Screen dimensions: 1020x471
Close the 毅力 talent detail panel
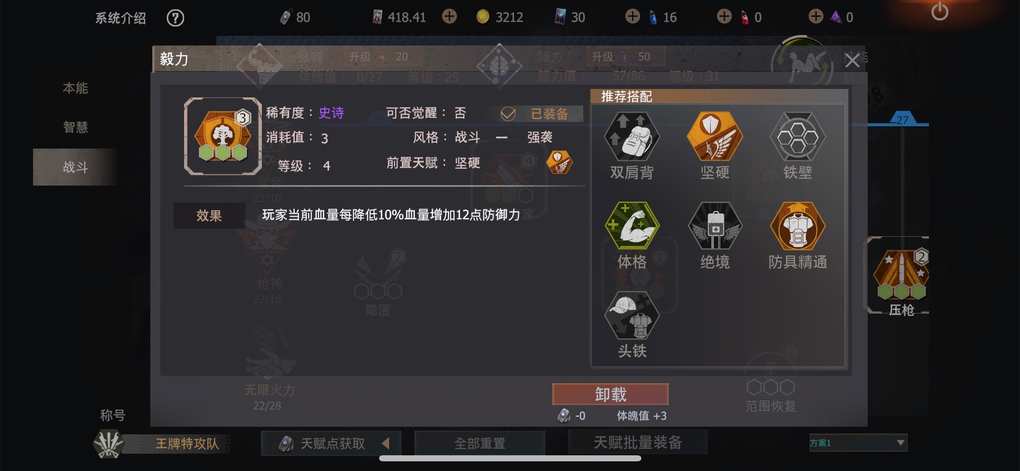[x=852, y=61]
